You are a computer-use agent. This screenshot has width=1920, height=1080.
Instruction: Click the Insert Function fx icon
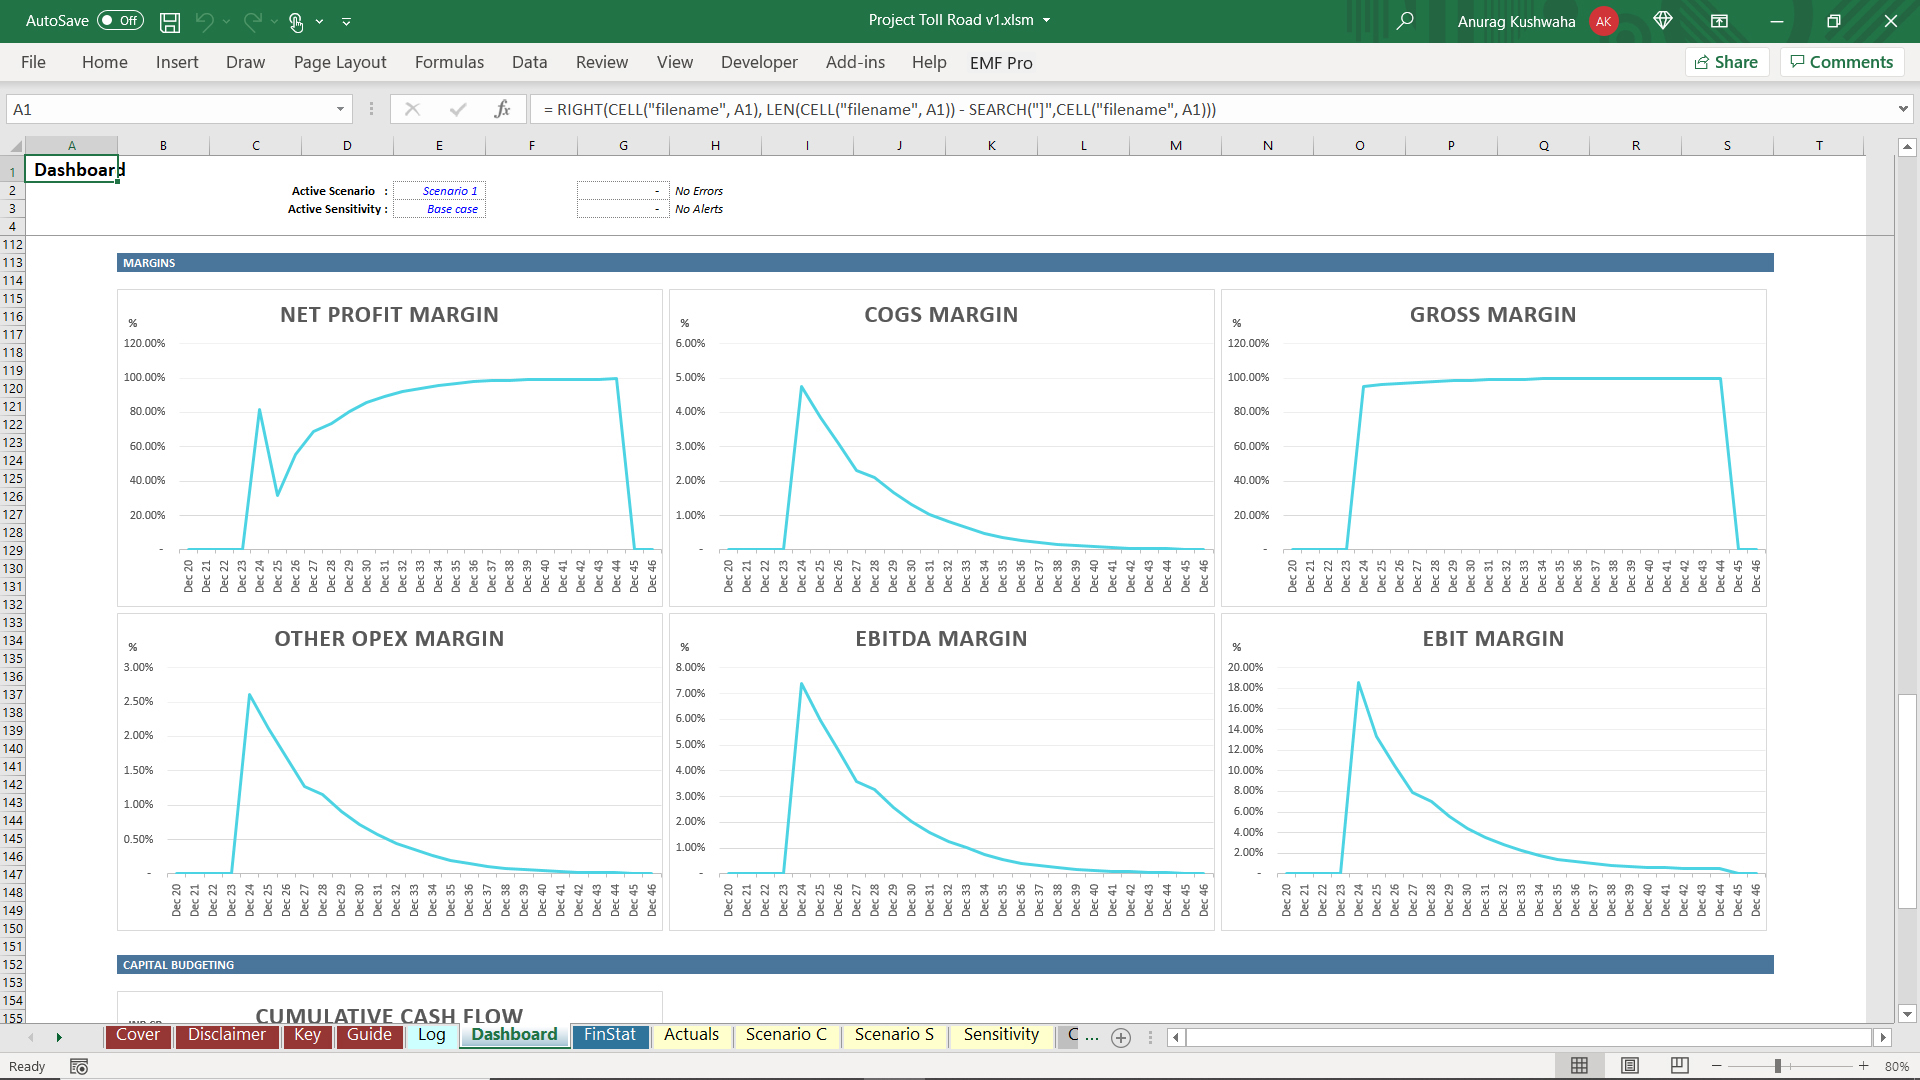point(502,109)
